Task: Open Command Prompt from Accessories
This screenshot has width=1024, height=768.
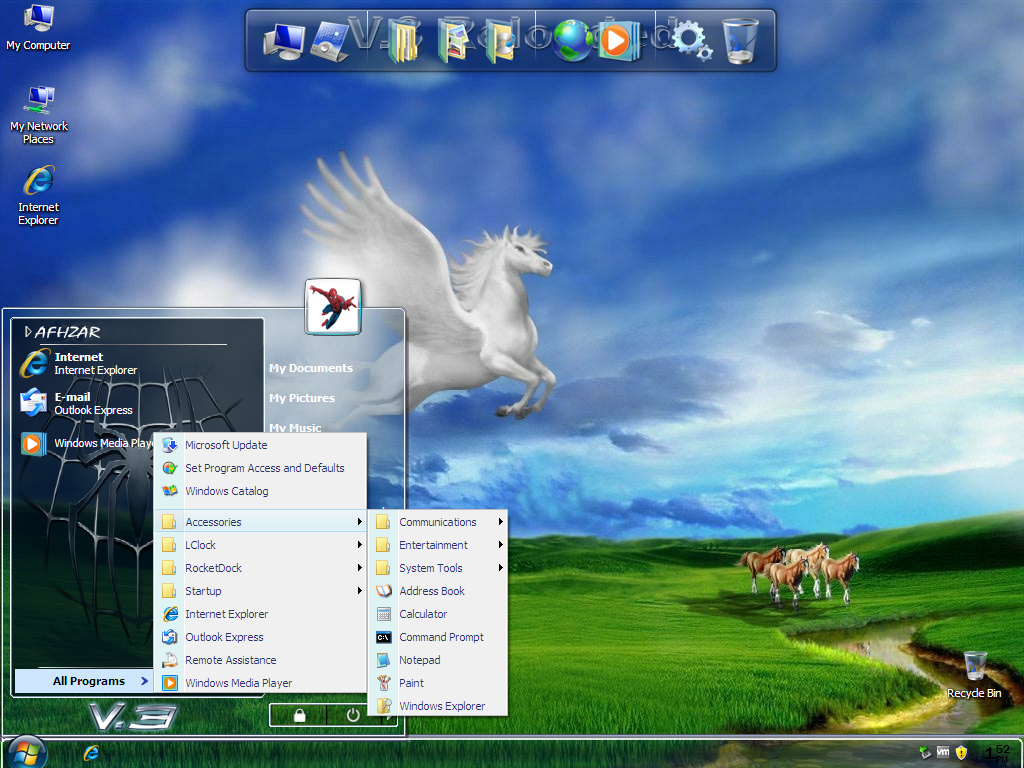Action: (x=438, y=637)
